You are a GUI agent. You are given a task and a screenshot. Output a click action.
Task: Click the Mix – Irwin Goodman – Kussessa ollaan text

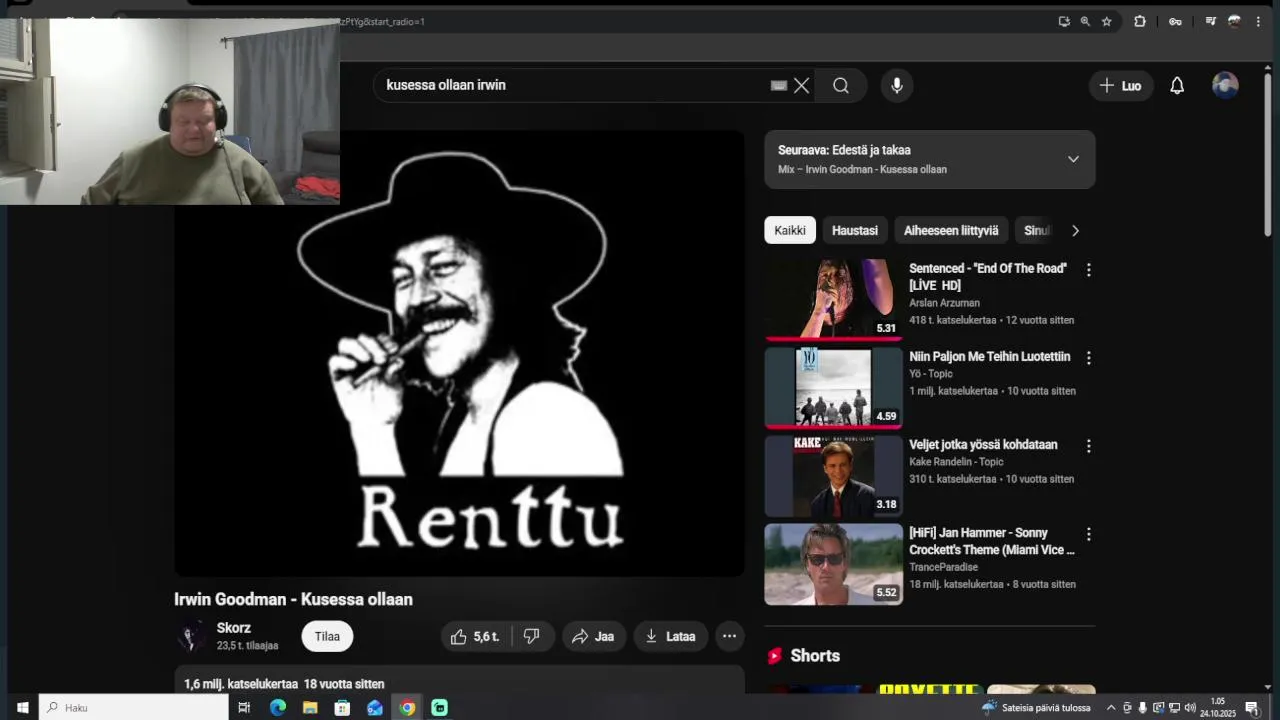click(862, 170)
